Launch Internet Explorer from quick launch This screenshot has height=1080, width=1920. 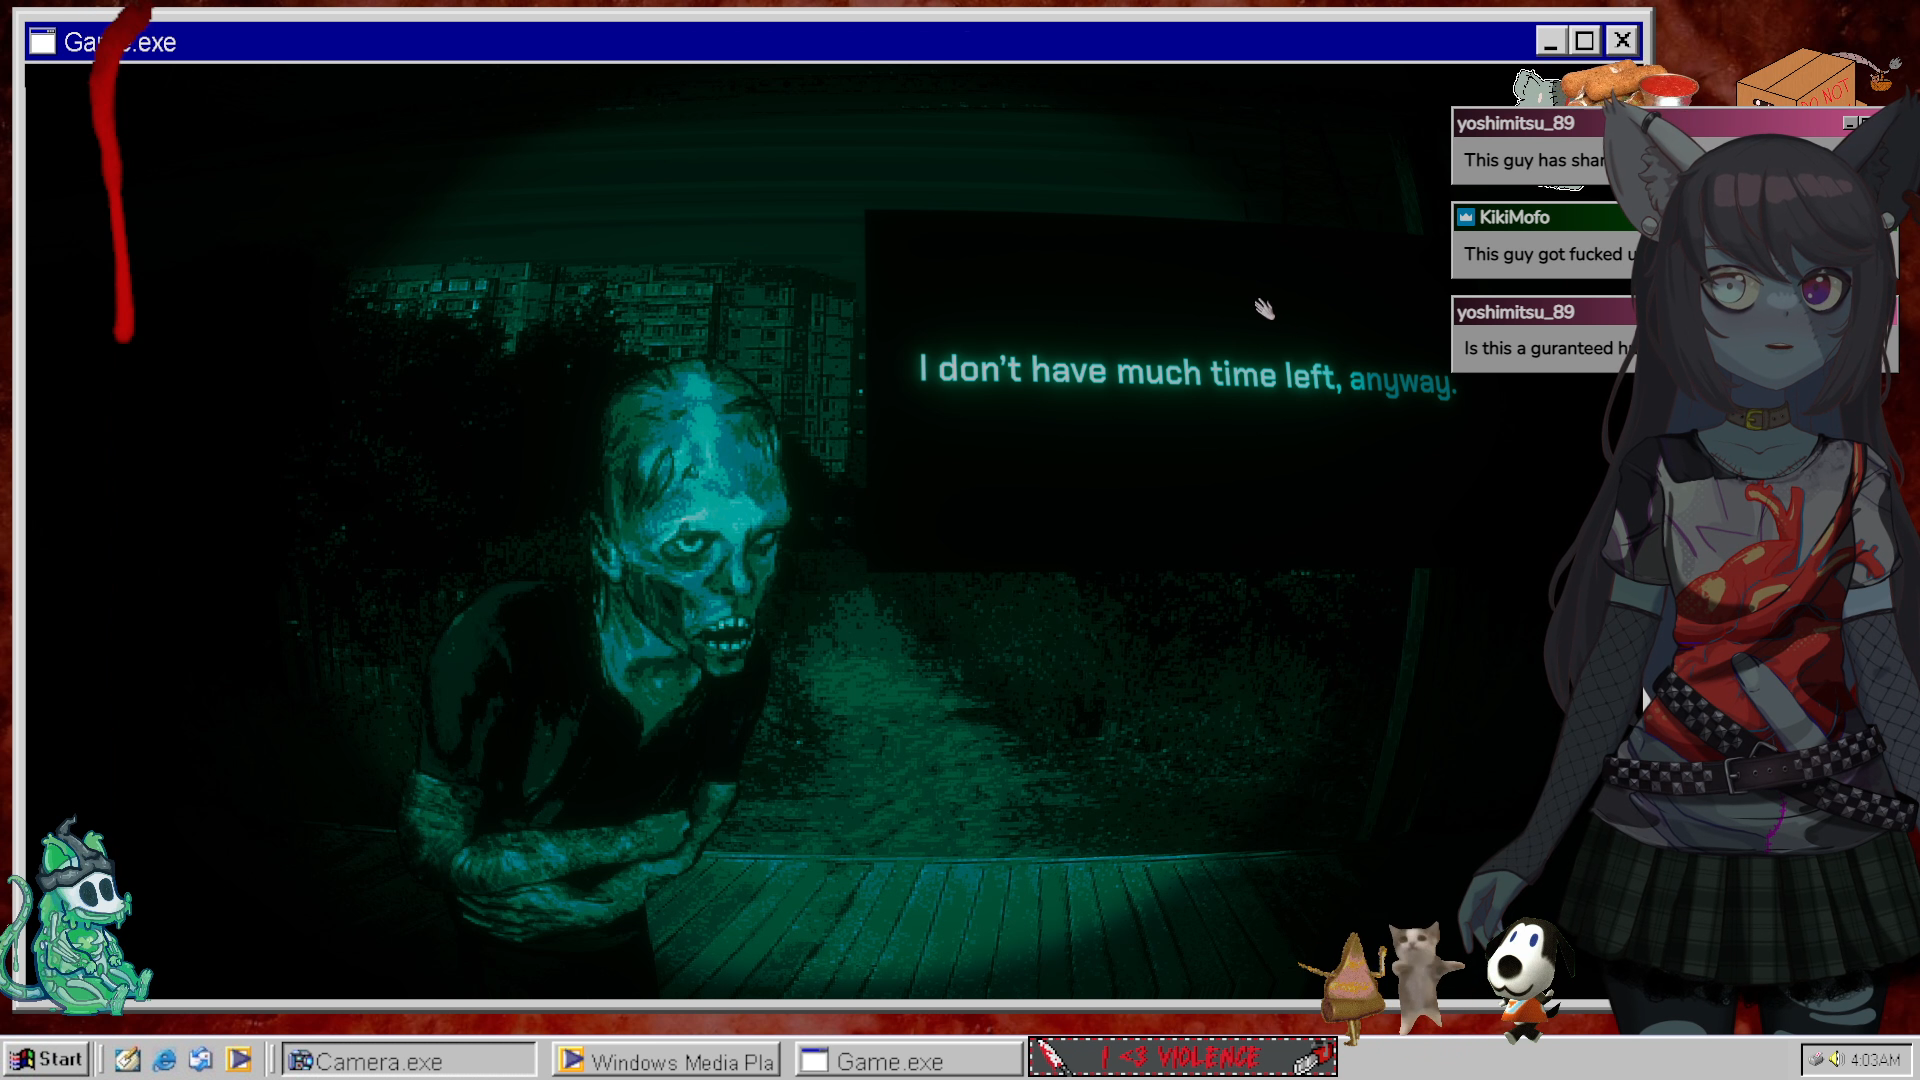[x=164, y=1059]
